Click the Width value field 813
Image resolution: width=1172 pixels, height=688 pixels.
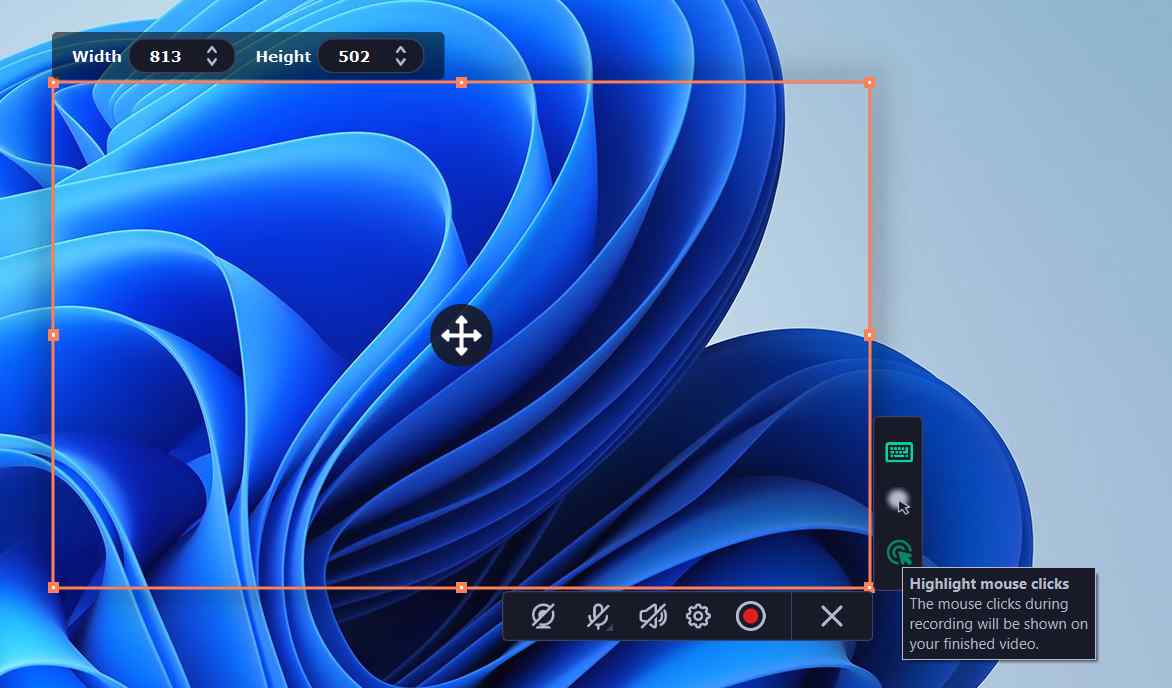click(165, 56)
